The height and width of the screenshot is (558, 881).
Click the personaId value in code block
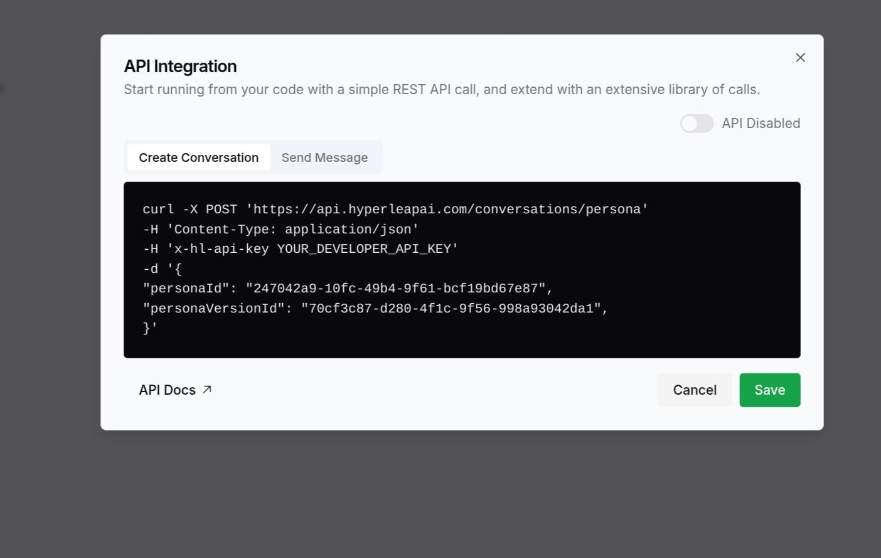[x=396, y=288]
